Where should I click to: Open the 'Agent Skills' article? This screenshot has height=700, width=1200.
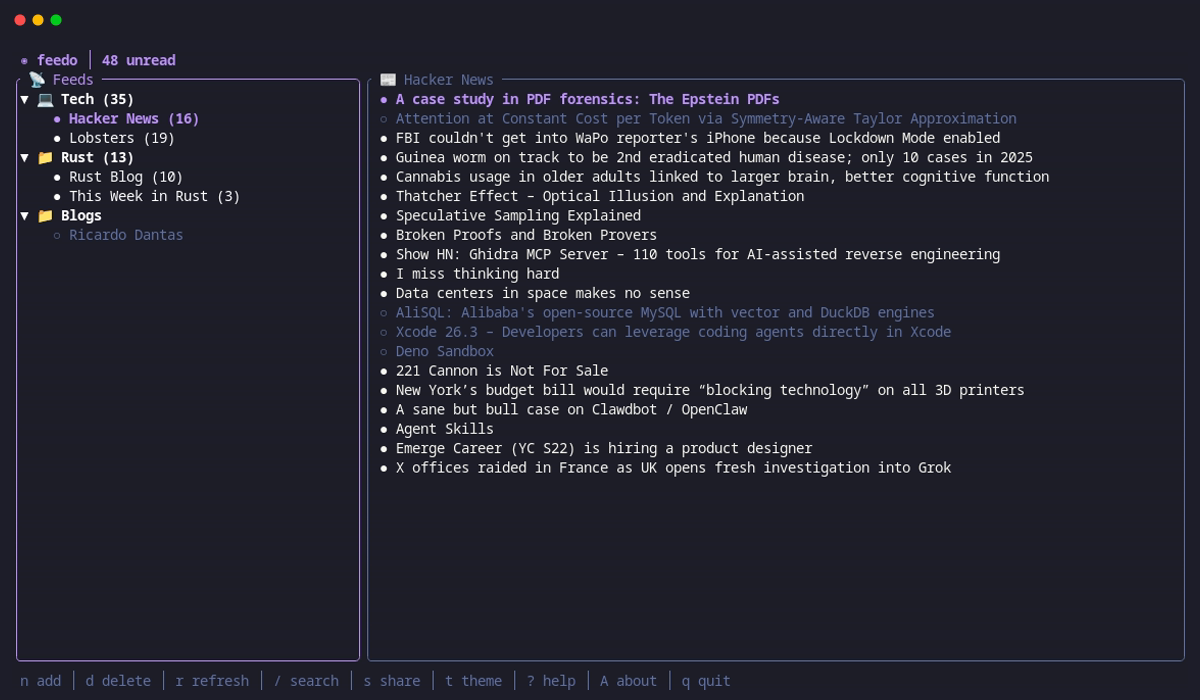(444, 429)
